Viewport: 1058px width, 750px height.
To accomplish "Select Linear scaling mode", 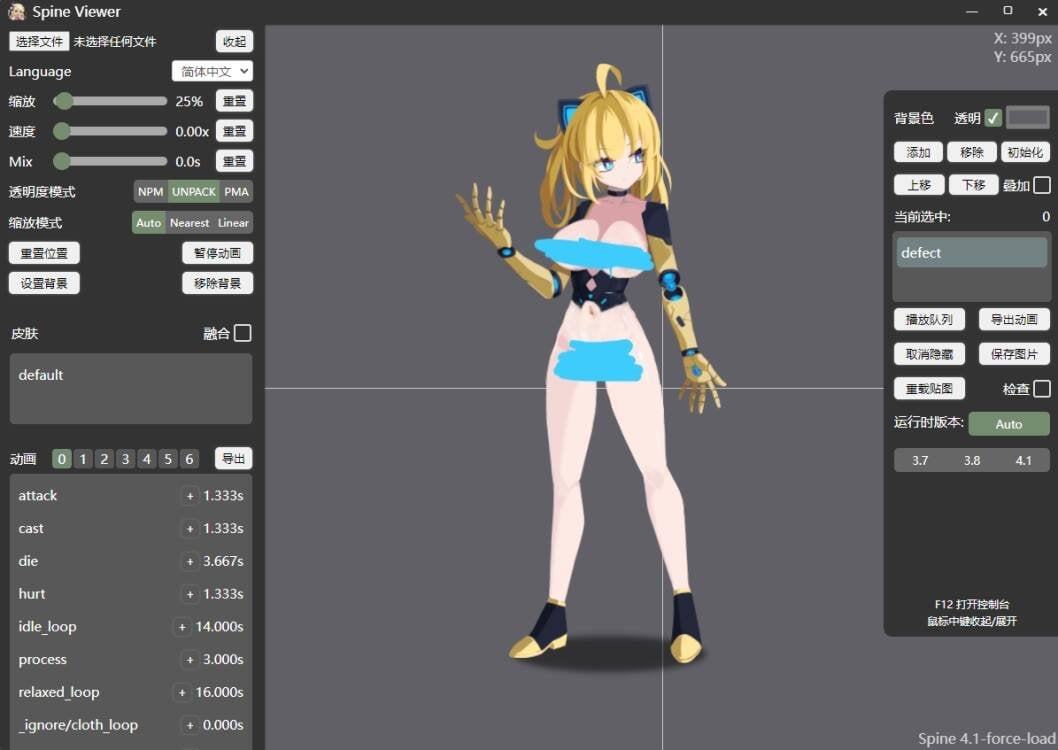I will pos(233,223).
